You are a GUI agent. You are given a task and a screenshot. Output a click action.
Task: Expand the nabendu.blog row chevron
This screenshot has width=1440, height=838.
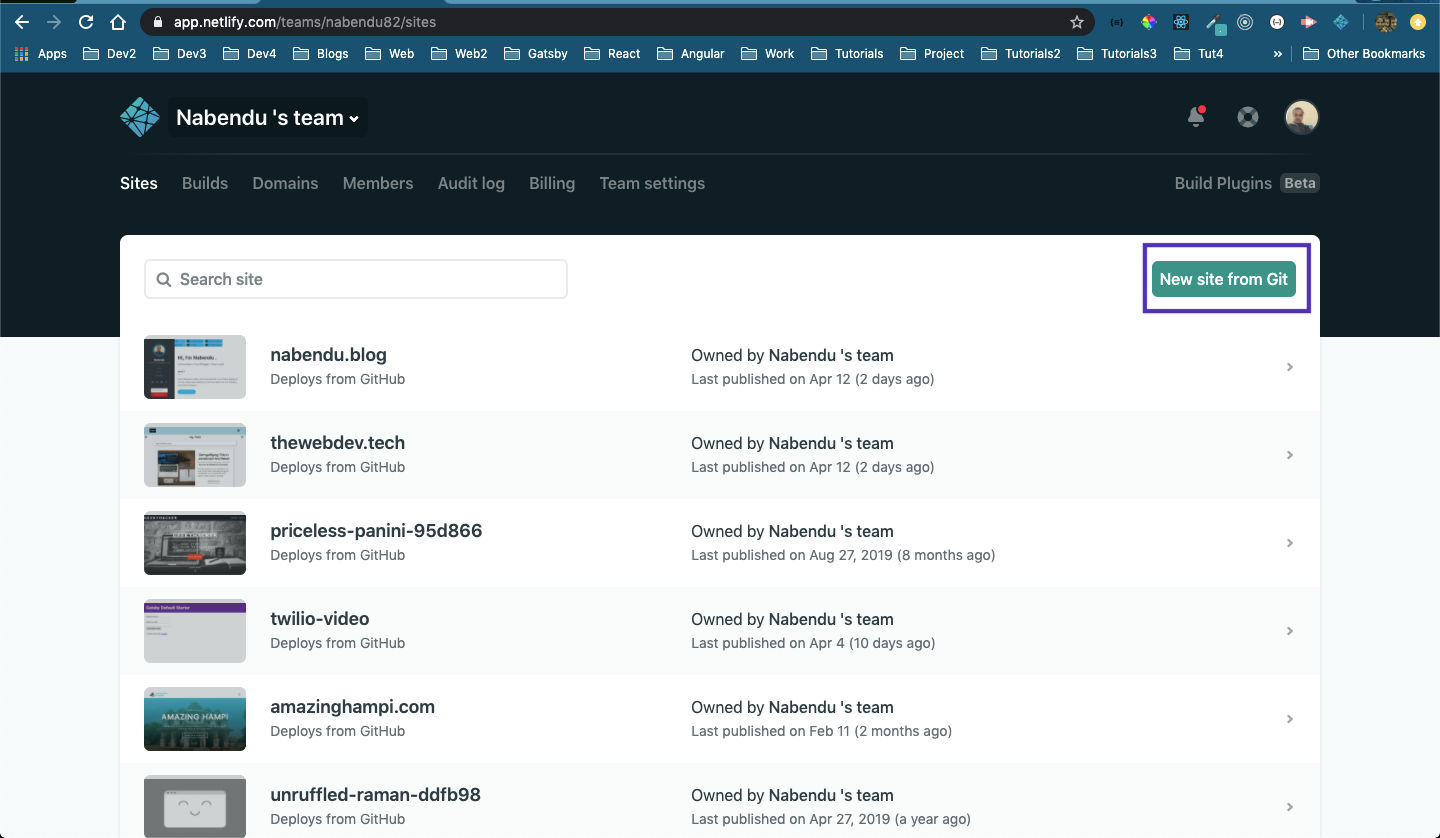tap(1290, 367)
